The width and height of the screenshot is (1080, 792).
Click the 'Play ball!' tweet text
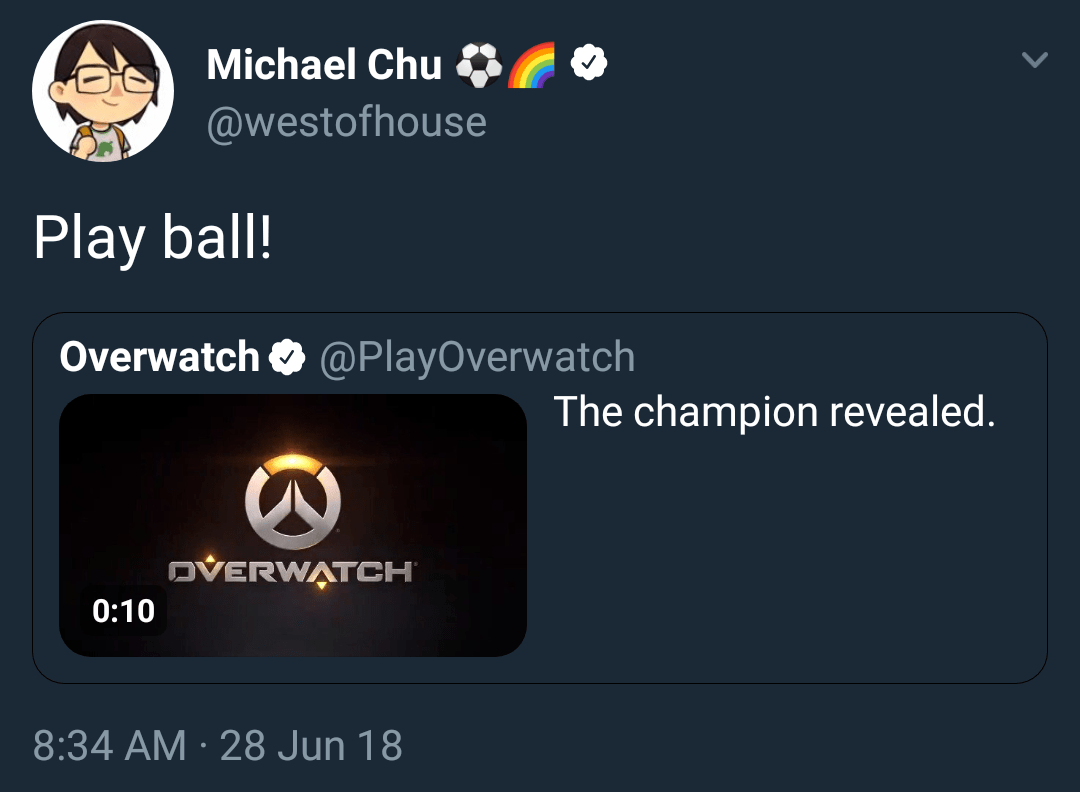(x=153, y=238)
